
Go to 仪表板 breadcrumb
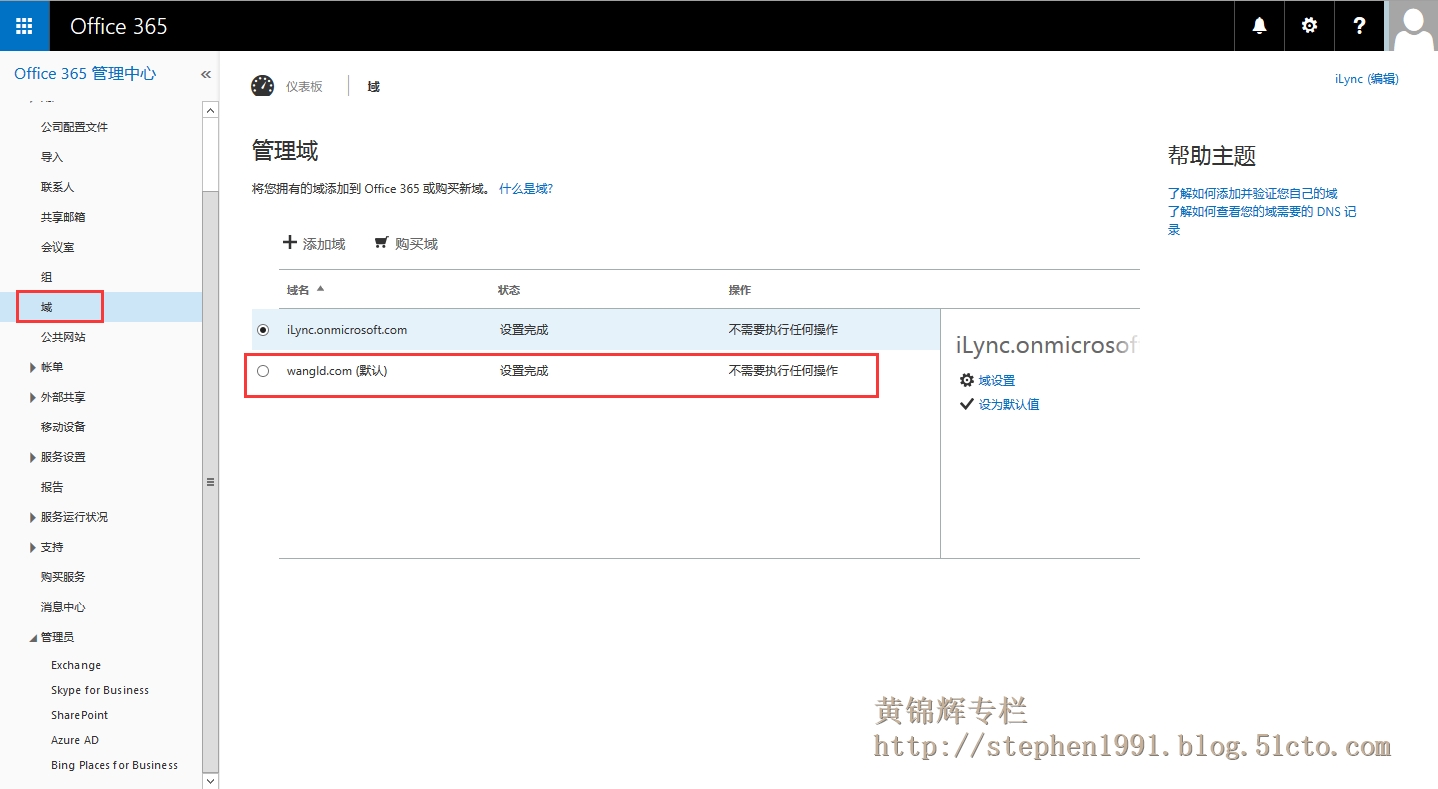click(x=304, y=87)
